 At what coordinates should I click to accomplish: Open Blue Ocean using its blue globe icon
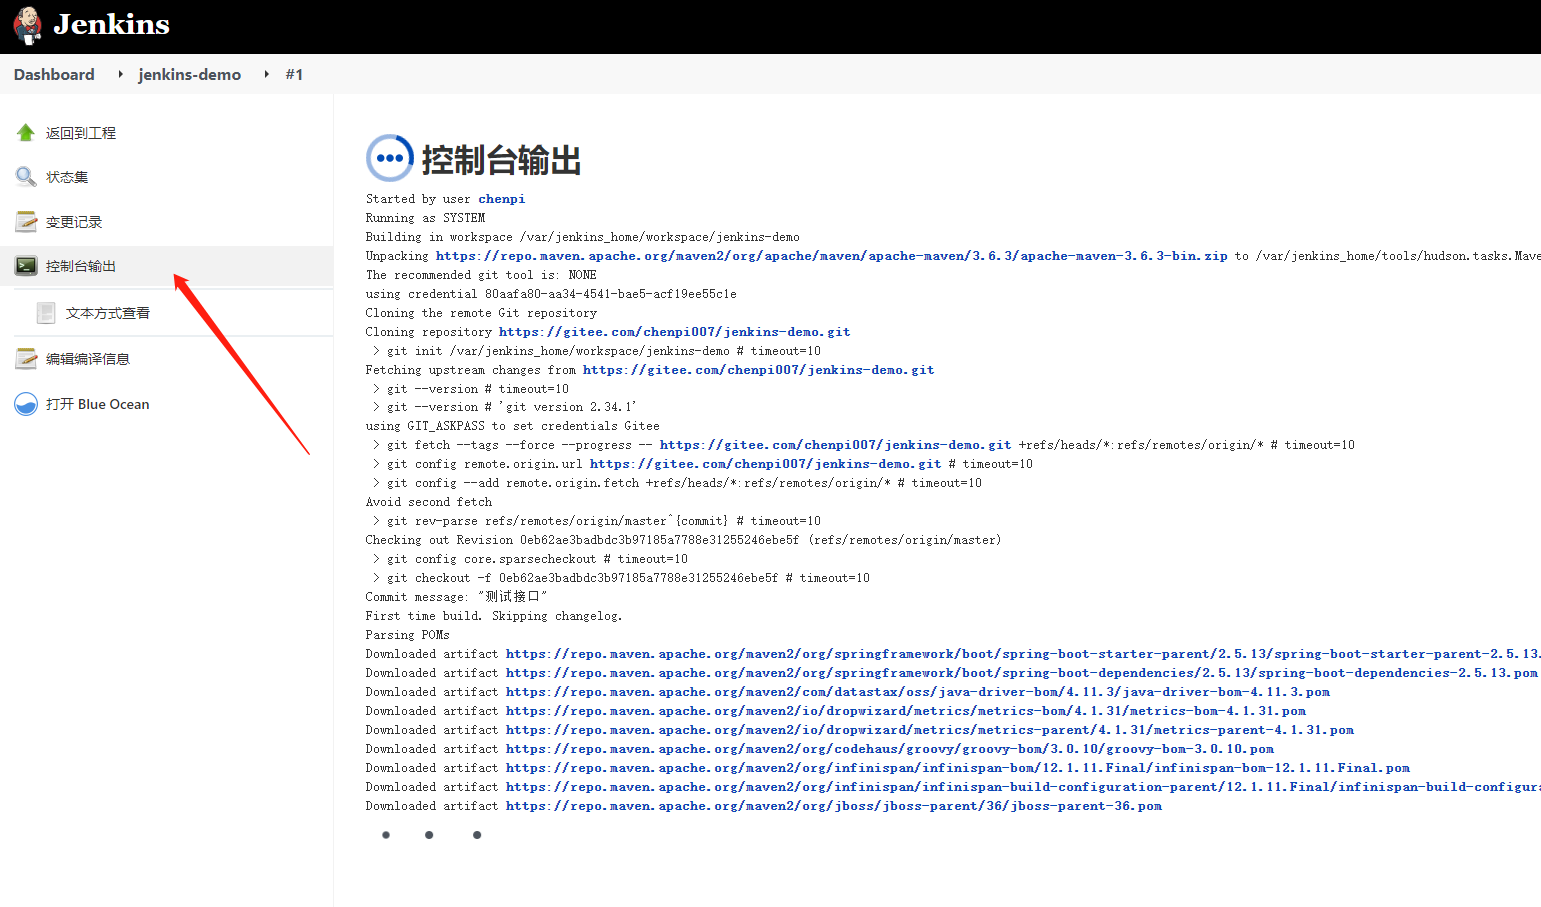25,403
